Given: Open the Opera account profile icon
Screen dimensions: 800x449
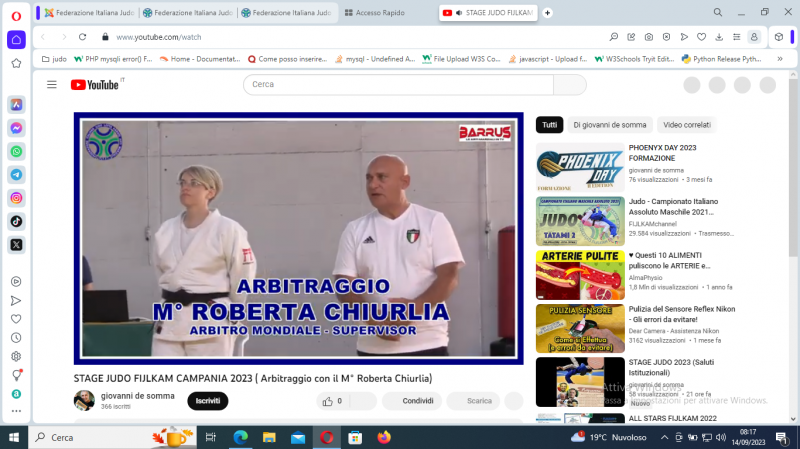Looking at the screenshot, I should (754, 37).
